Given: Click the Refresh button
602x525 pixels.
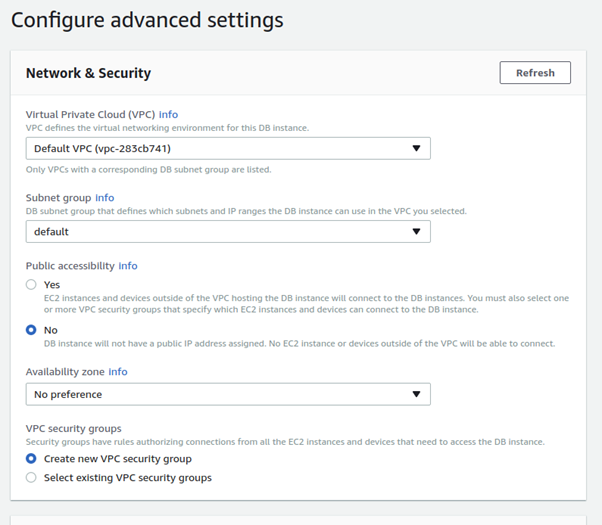Looking at the screenshot, I should (x=535, y=73).
